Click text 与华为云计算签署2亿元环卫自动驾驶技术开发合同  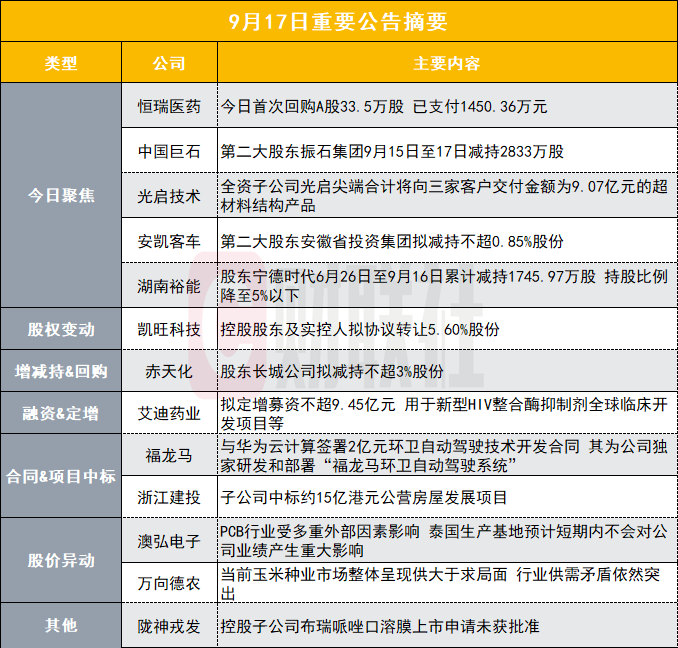click(x=400, y=447)
